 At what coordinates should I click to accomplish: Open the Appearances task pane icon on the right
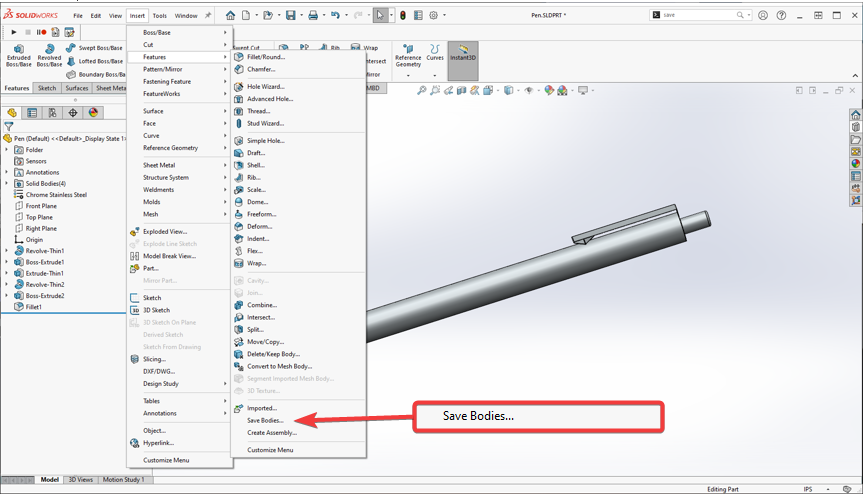coord(856,163)
